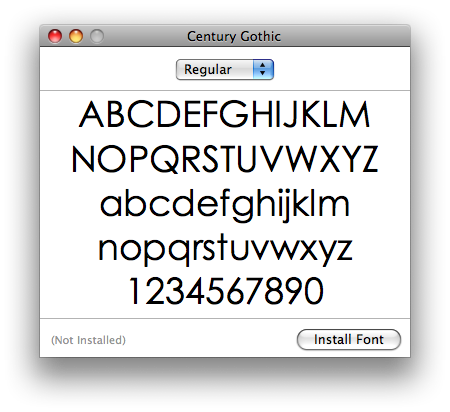Open the Regular font style dropdown

[x=225, y=69]
